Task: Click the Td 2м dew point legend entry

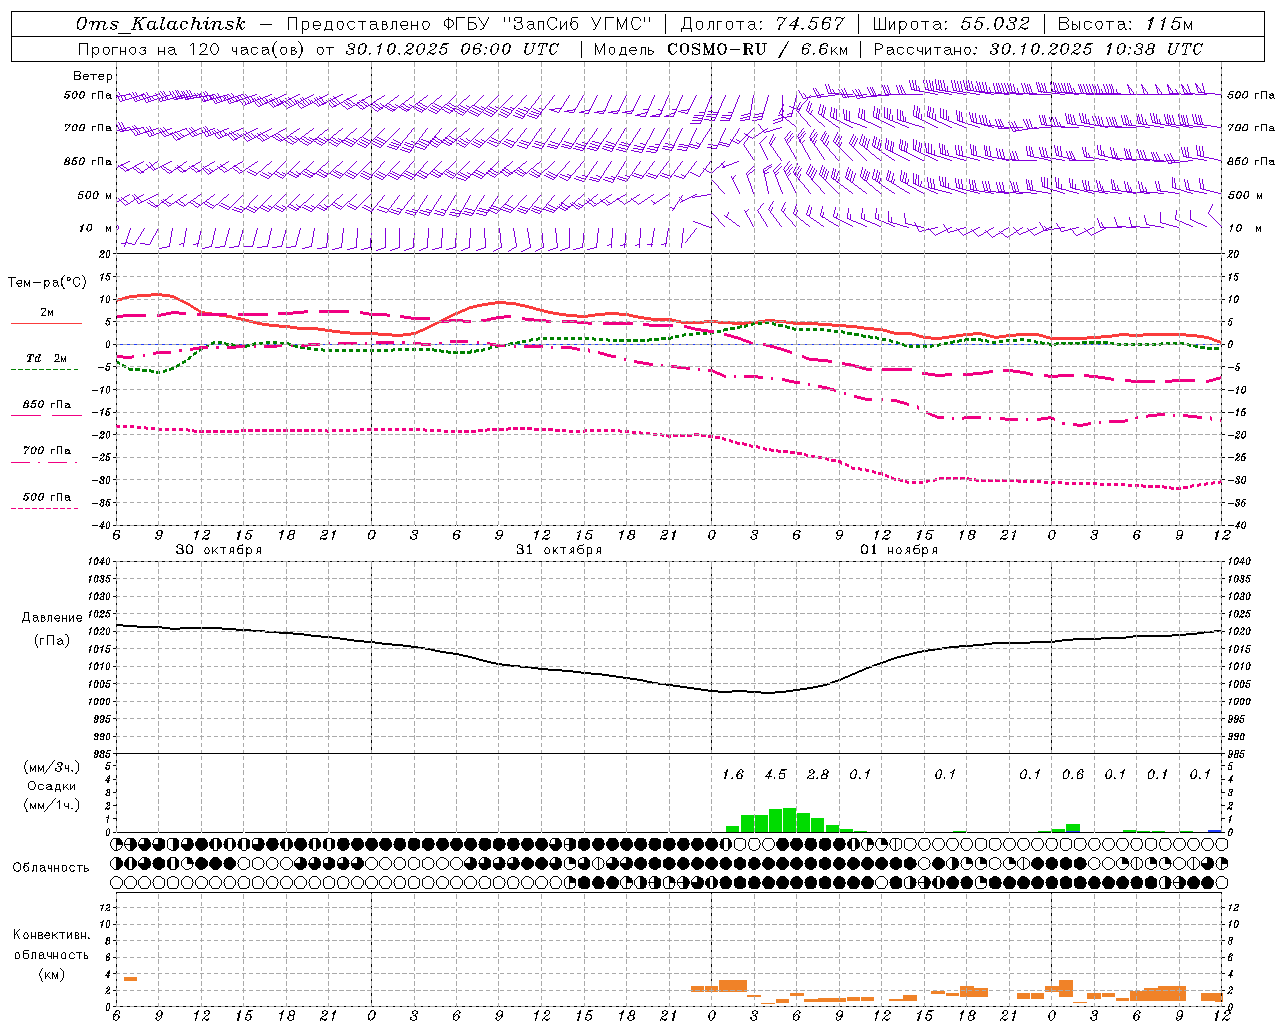Action: [47, 358]
